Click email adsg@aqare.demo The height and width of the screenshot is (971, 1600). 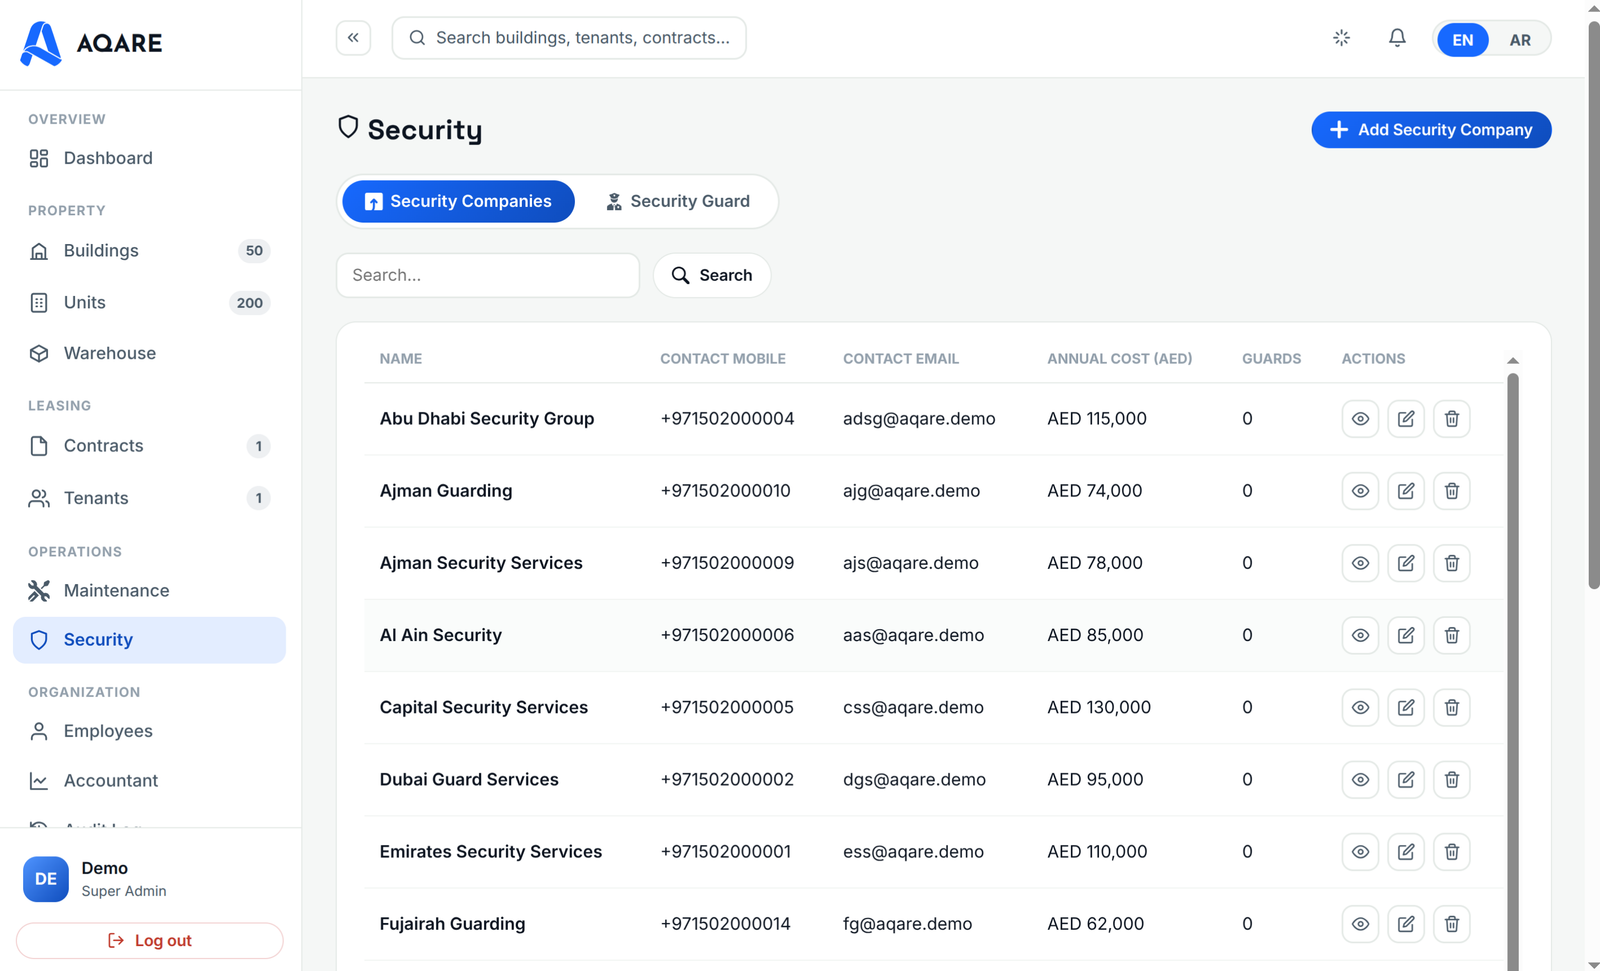tap(919, 419)
